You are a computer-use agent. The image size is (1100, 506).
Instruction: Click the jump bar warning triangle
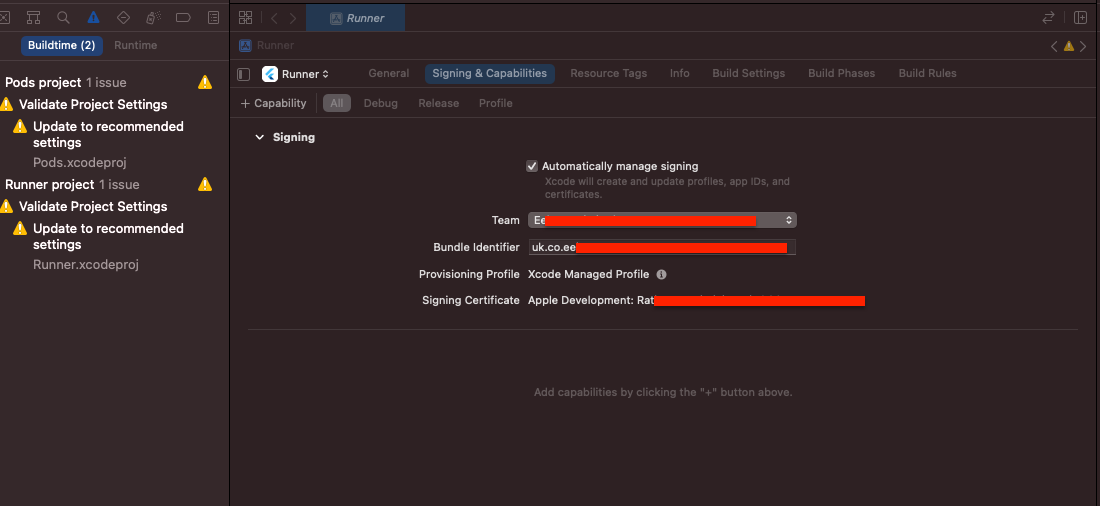pyautogui.click(x=1068, y=46)
